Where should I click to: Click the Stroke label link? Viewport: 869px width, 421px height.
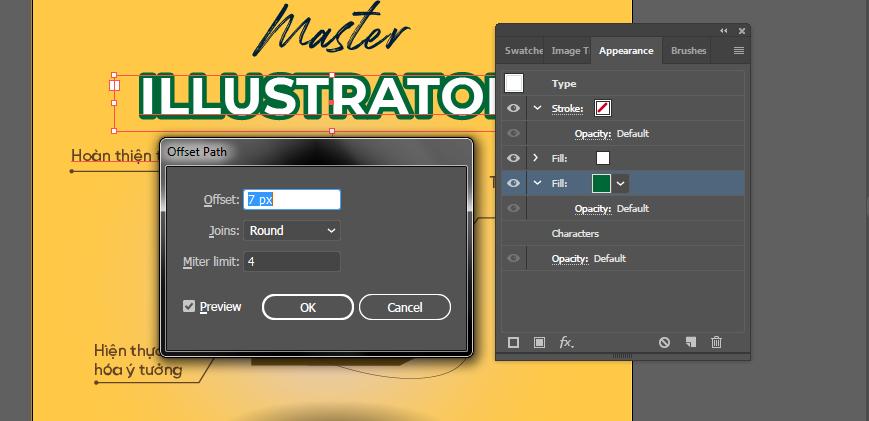(x=568, y=109)
